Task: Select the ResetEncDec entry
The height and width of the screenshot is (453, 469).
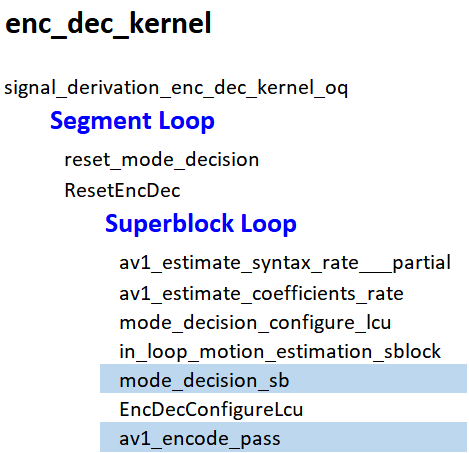Action: coord(122,191)
